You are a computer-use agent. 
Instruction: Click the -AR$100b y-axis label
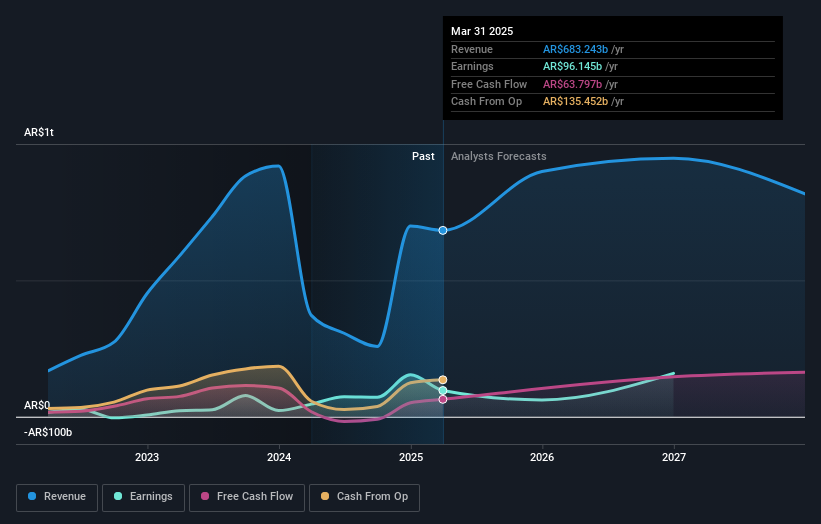click(x=48, y=432)
